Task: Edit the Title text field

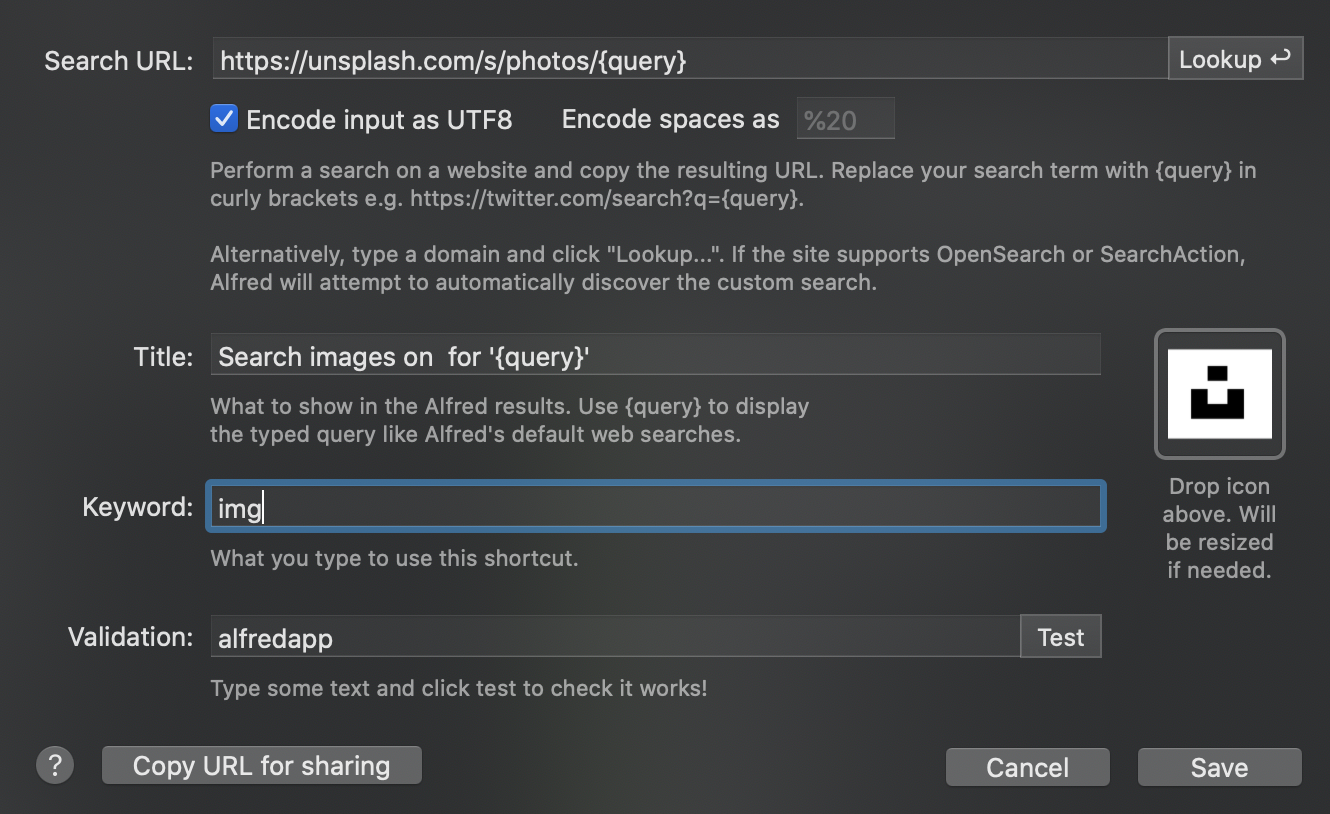Action: click(655, 355)
